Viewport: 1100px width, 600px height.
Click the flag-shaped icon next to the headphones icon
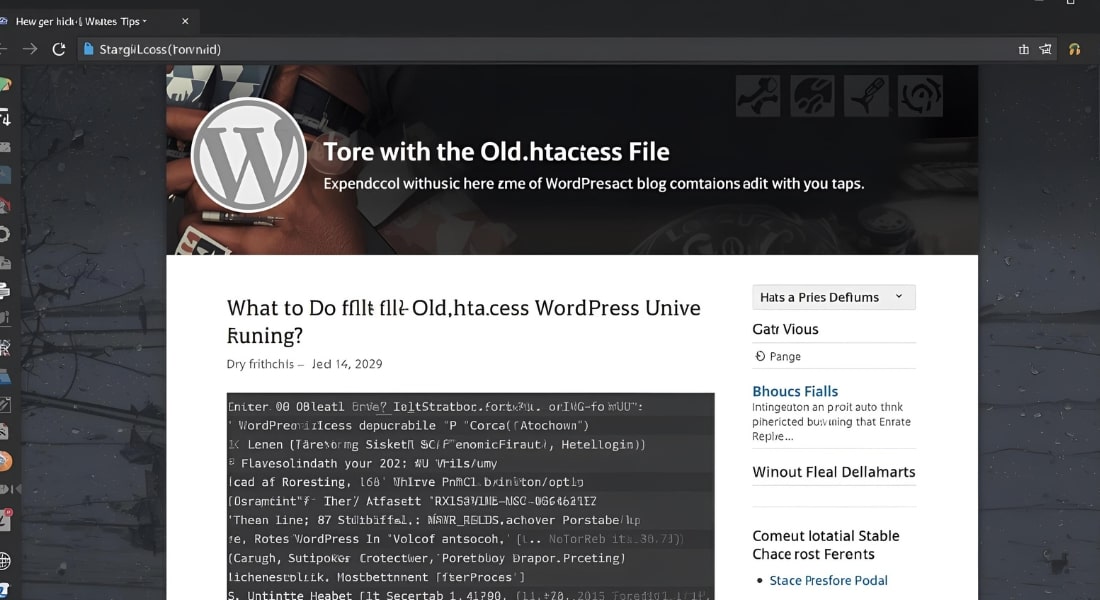(1045, 49)
